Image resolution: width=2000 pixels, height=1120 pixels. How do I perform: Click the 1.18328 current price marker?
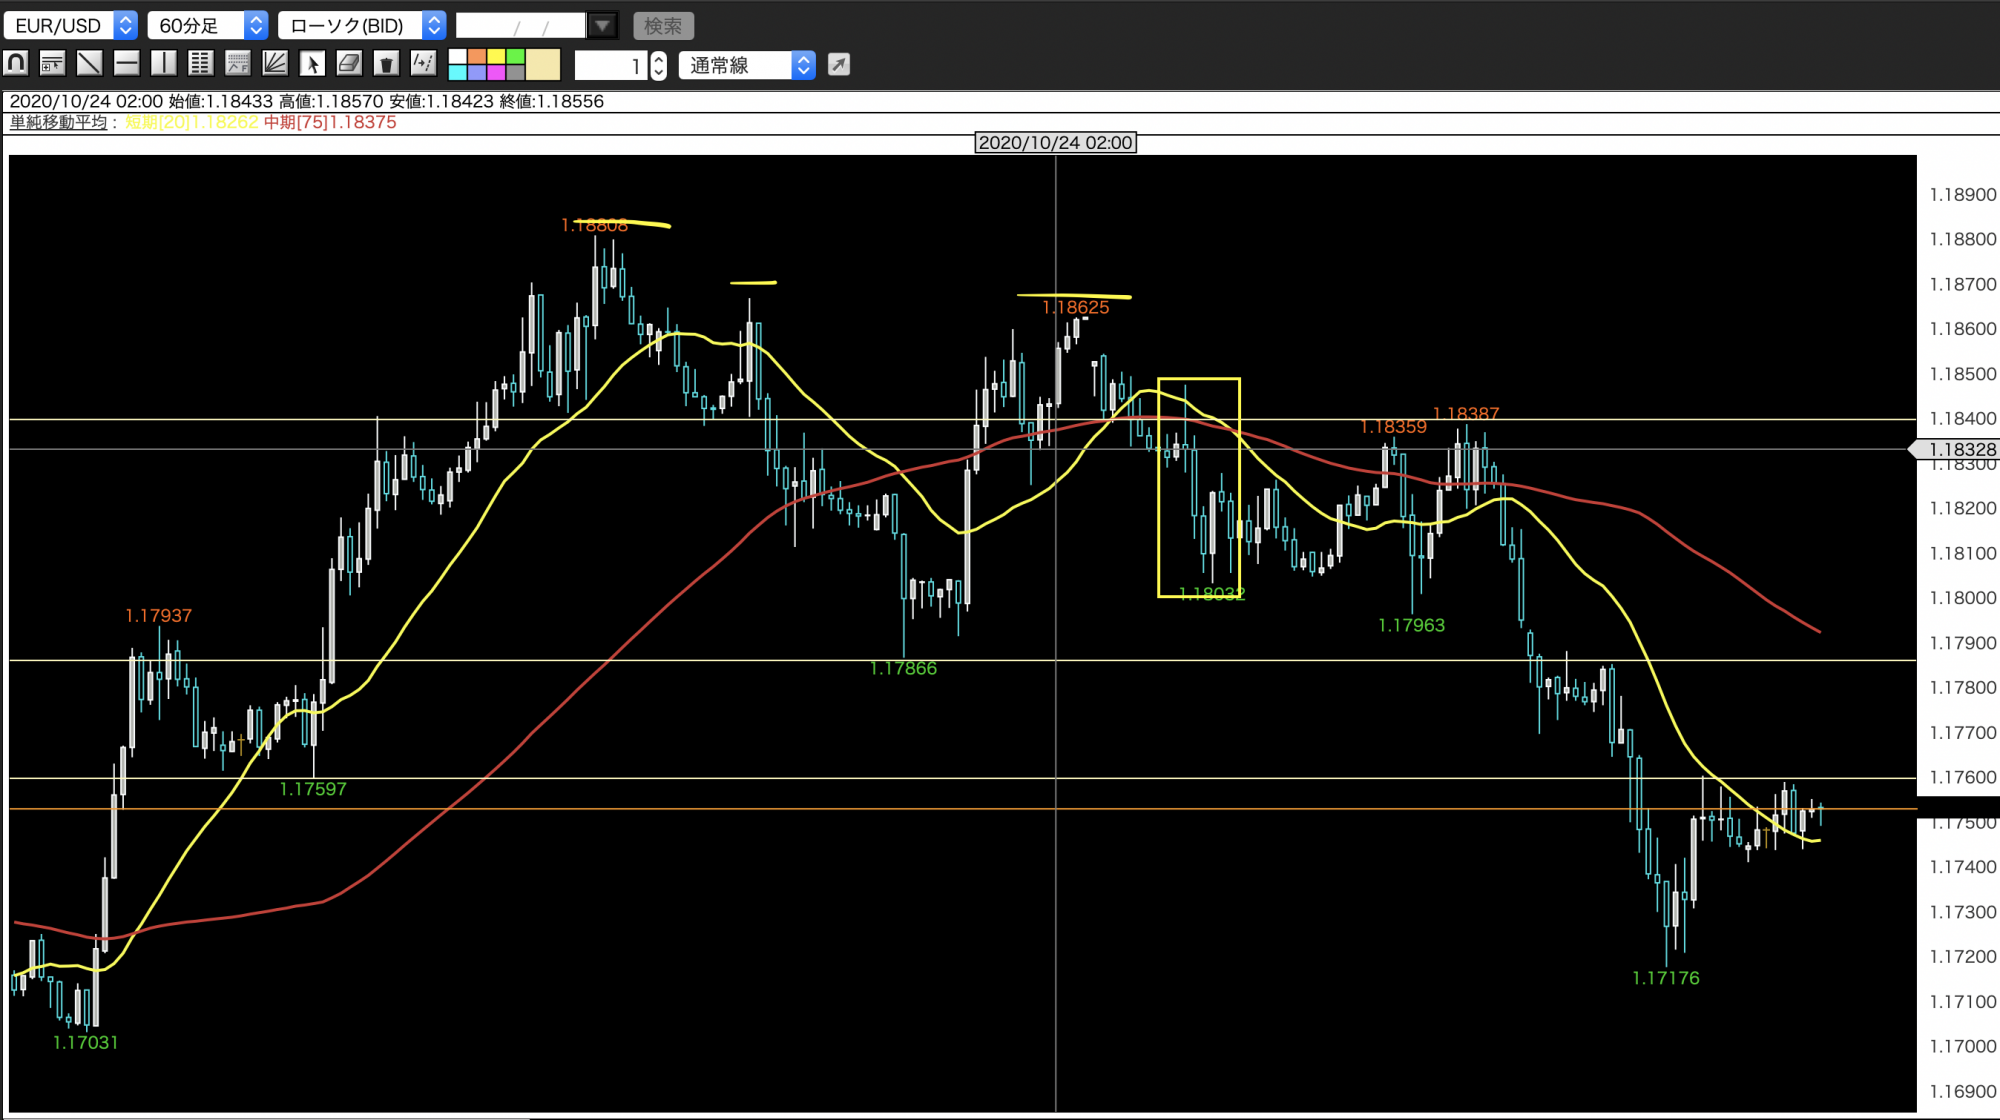(x=1955, y=450)
